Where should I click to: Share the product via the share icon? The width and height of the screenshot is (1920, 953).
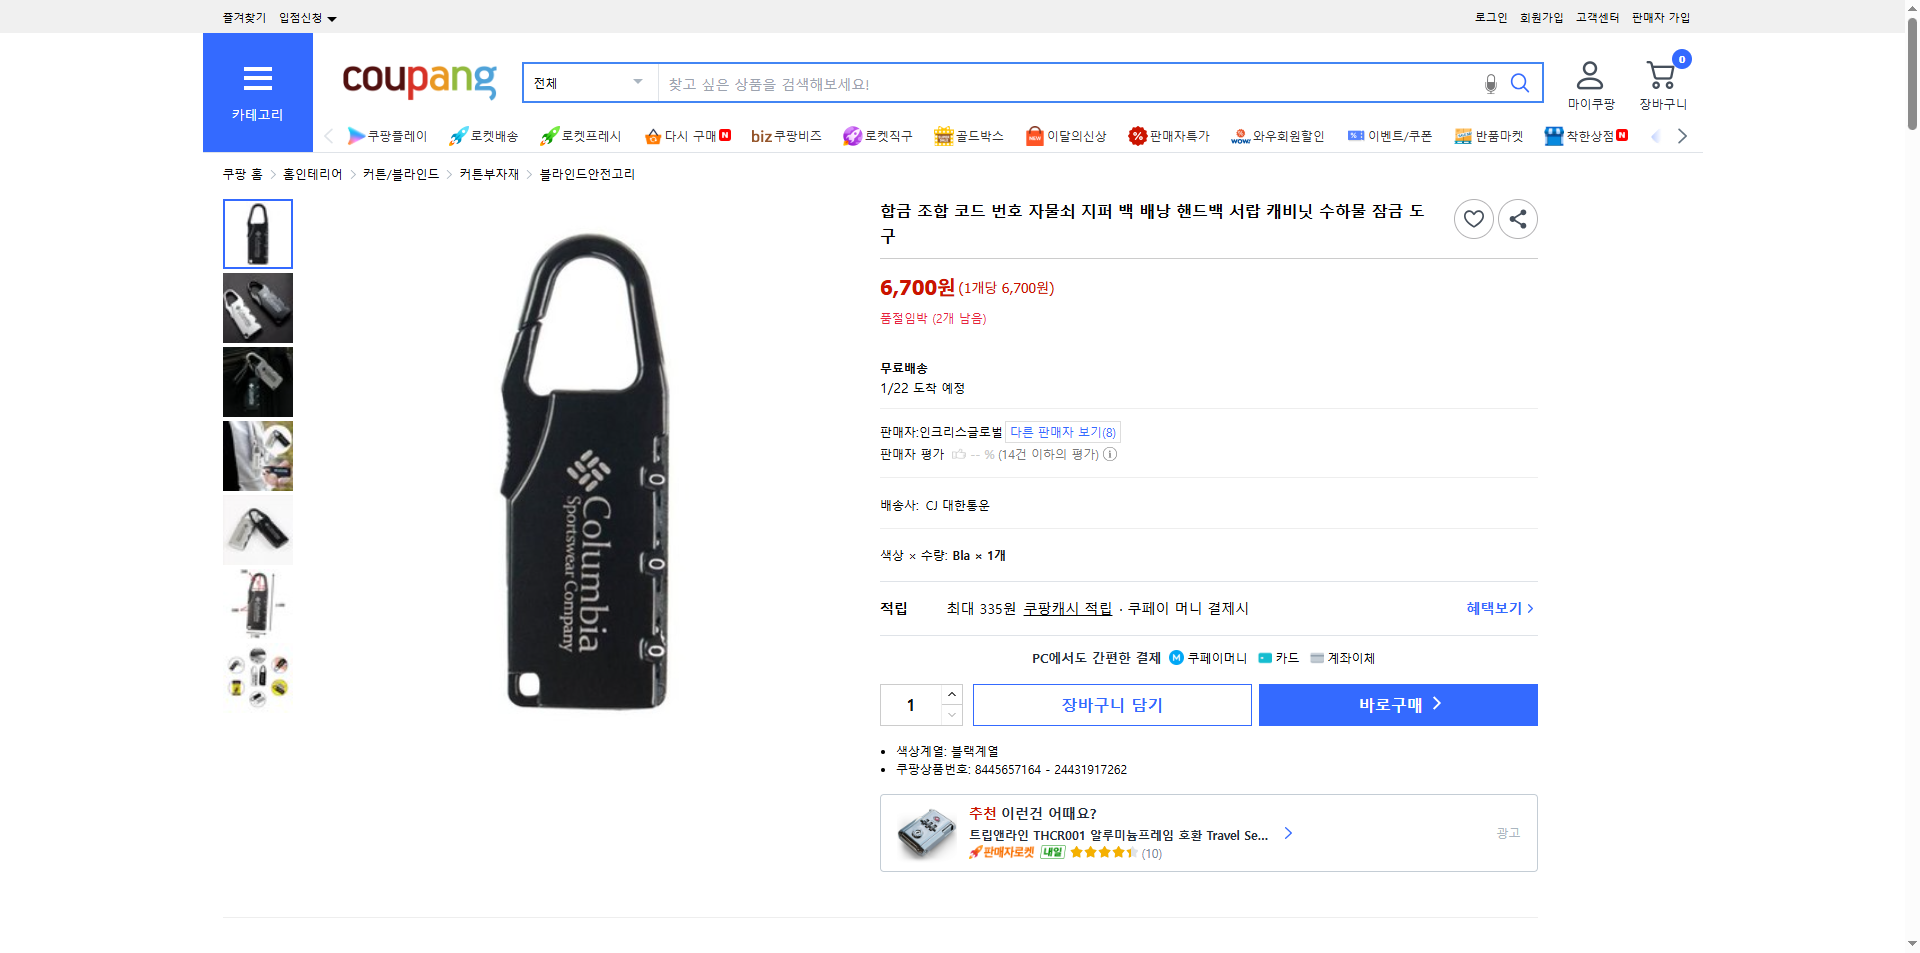pyautogui.click(x=1517, y=218)
